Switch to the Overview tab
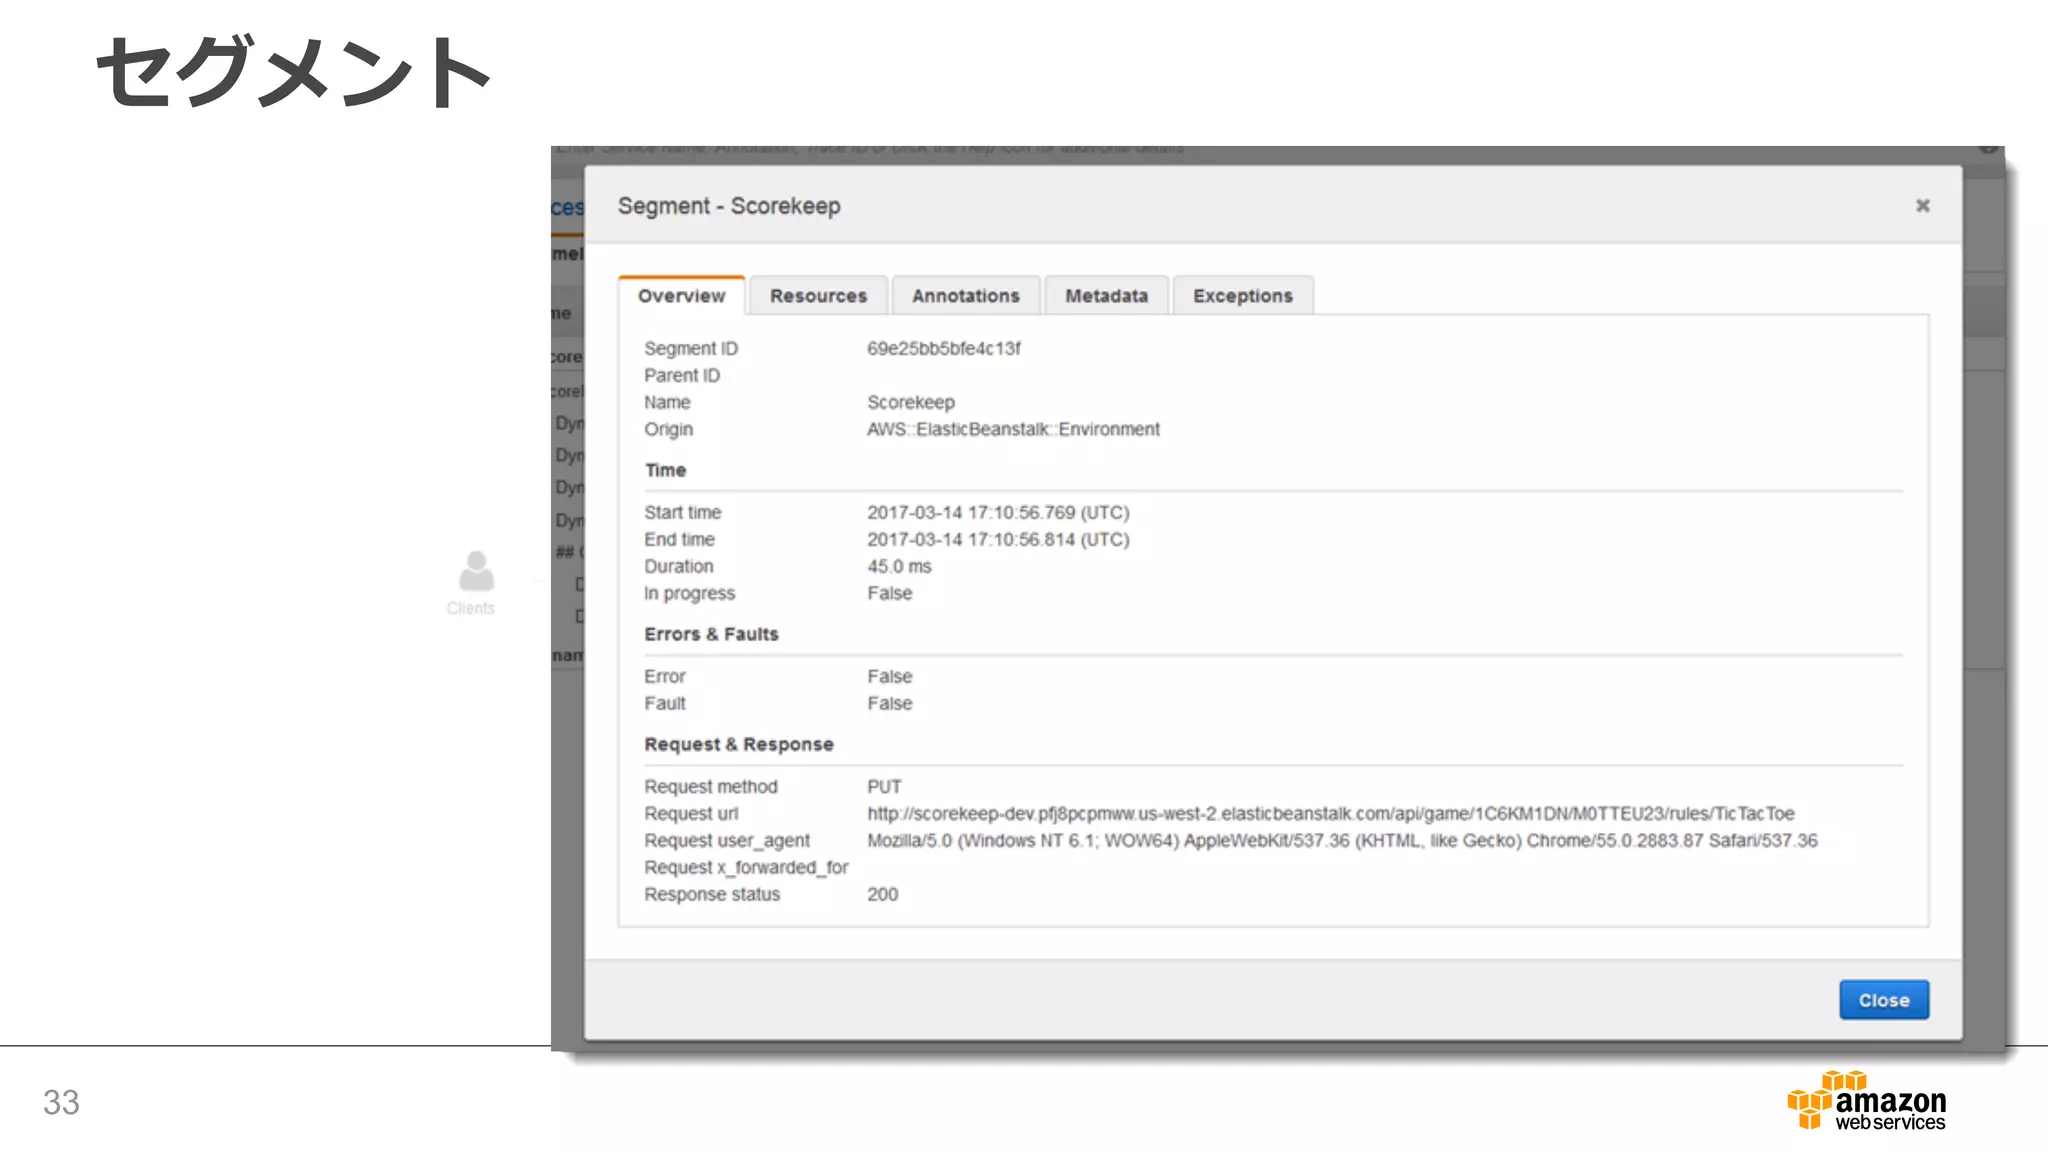Image resolution: width=2048 pixels, height=1152 pixels. pos(682,296)
